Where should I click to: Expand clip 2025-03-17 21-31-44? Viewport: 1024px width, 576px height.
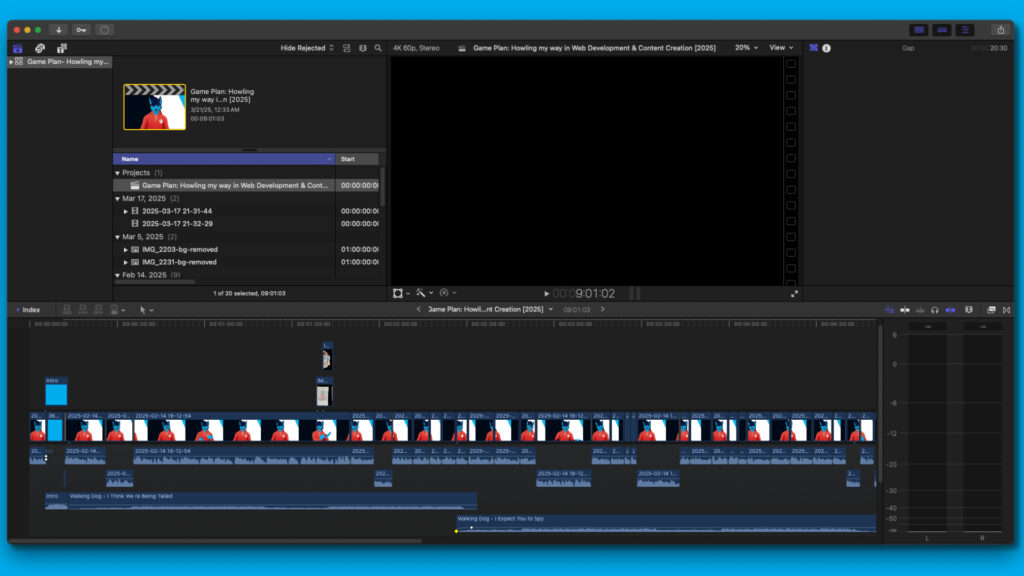pos(125,212)
